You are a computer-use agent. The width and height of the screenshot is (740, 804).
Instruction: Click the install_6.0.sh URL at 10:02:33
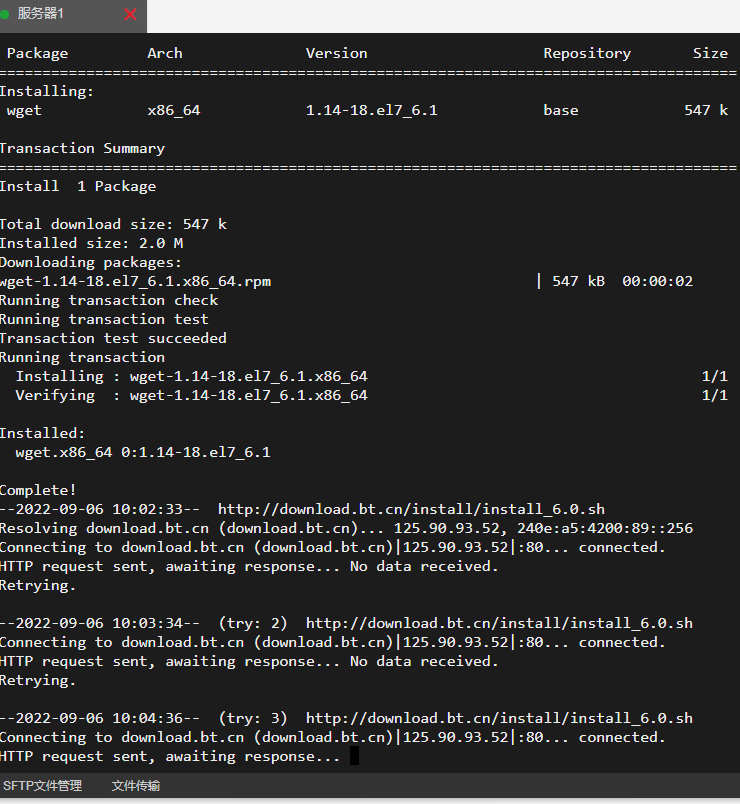411,509
